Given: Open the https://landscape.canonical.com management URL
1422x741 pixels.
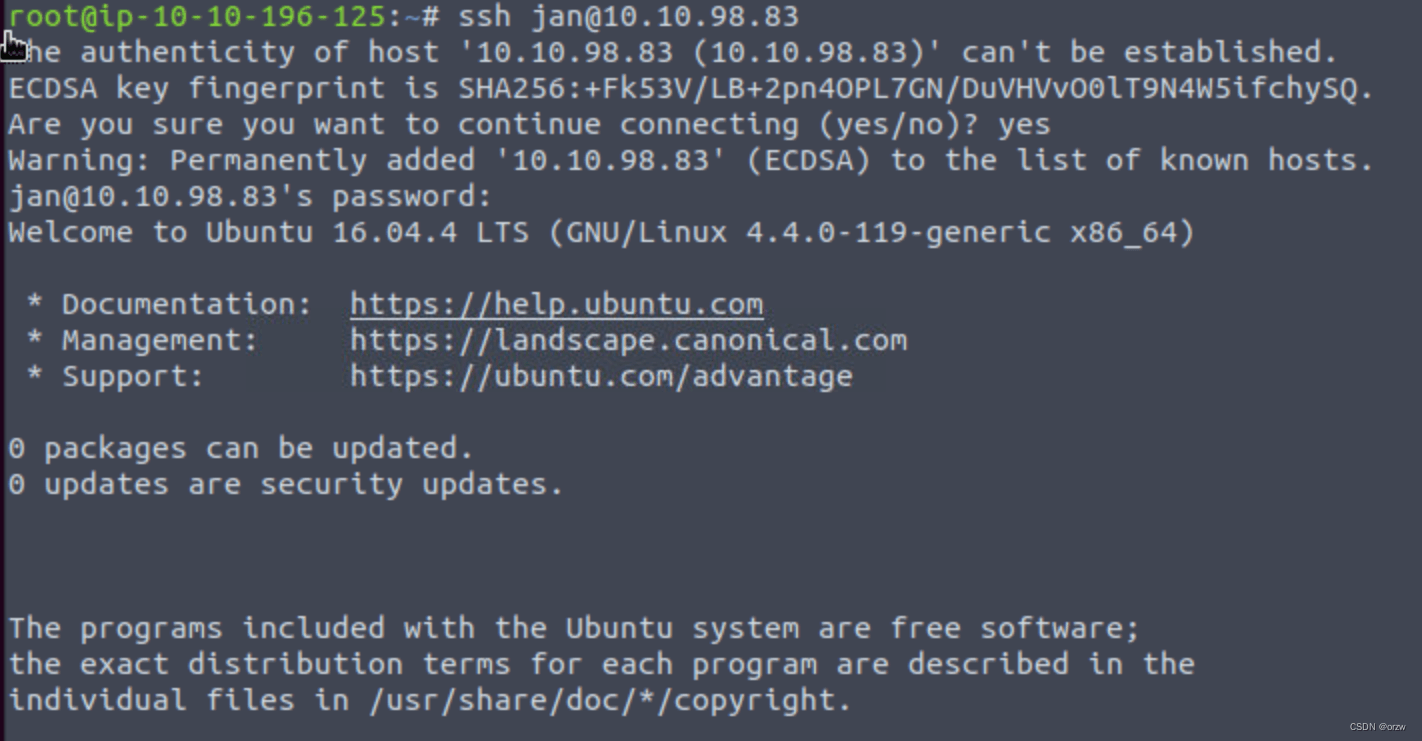Looking at the screenshot, I should (628, 340).
